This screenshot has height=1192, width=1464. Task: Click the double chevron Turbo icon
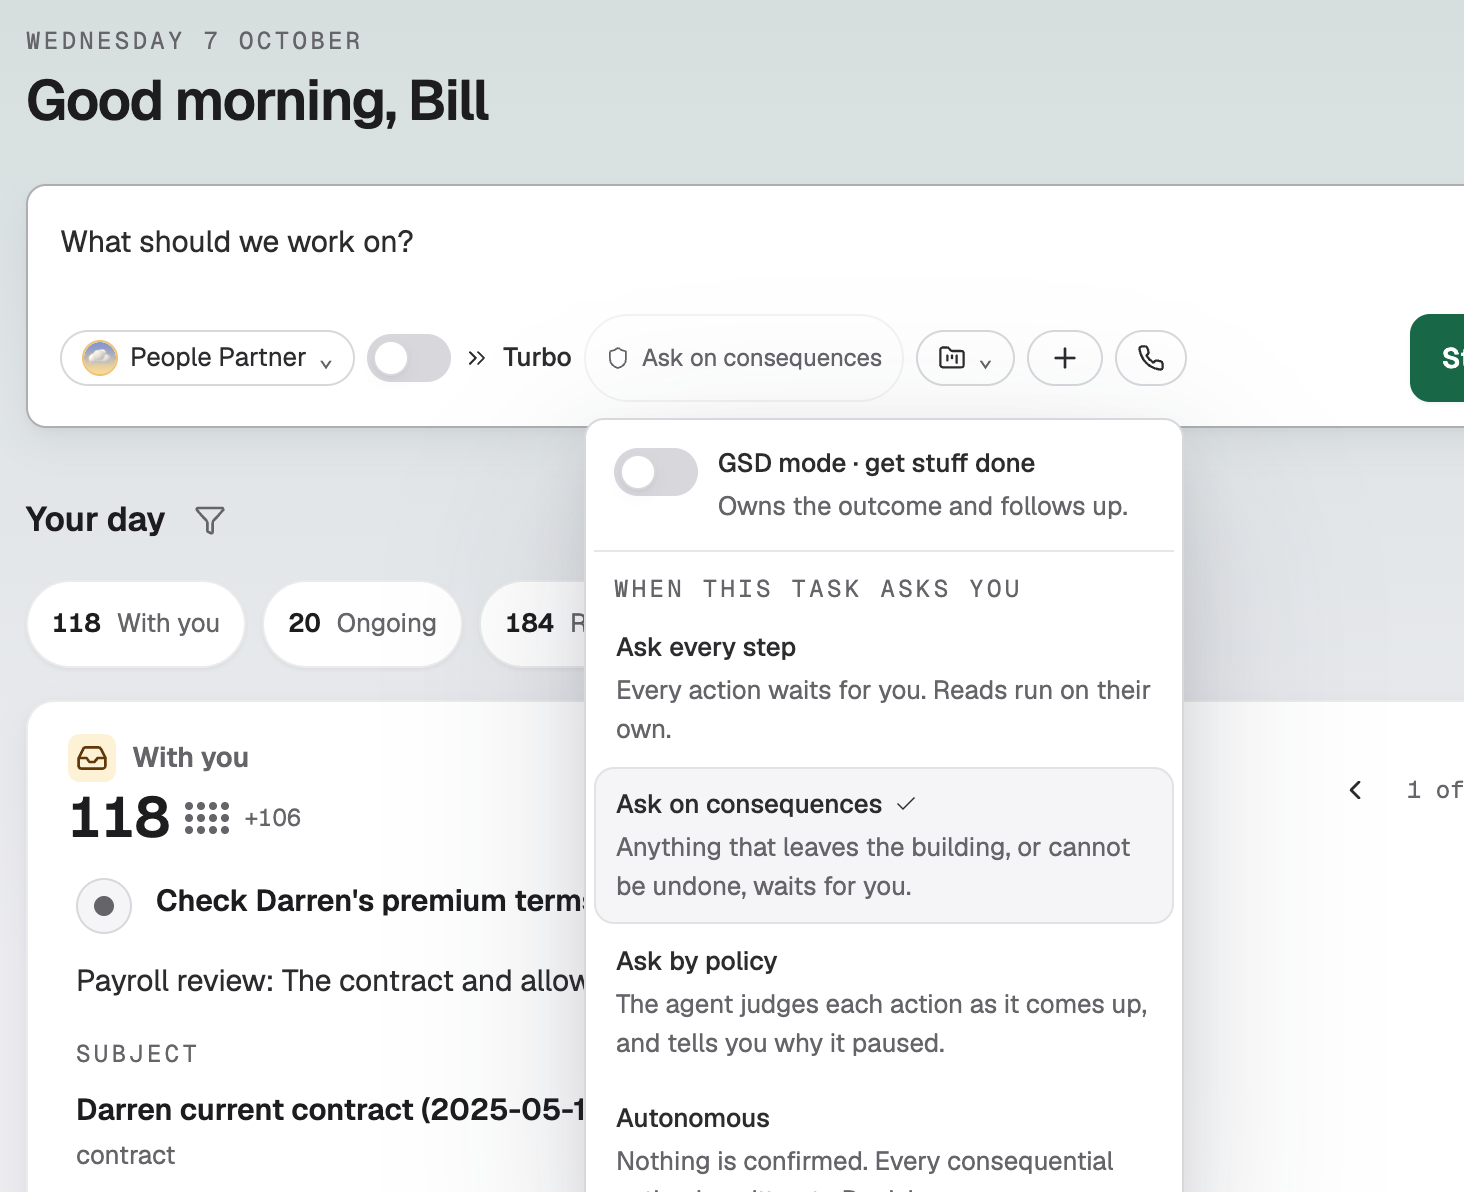tap(477, 358)
